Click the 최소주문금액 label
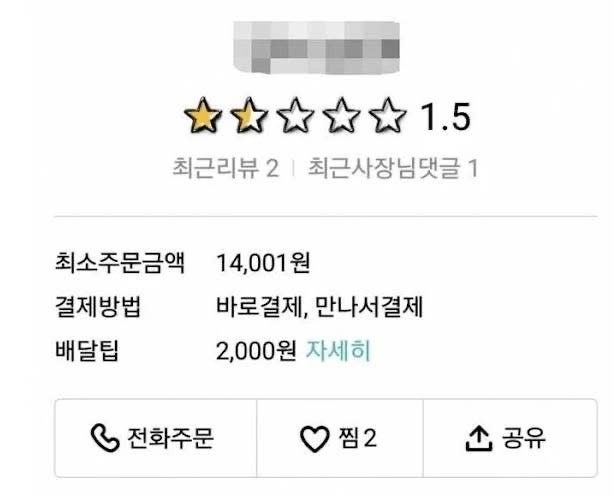The height and width of the screenshot is (497, 614). tap(119, 262)
